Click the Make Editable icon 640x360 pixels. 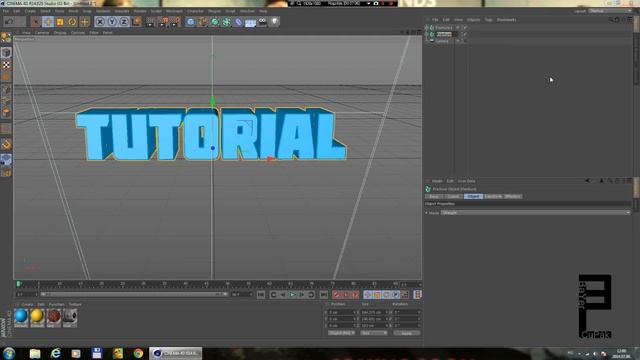[6, 38]
